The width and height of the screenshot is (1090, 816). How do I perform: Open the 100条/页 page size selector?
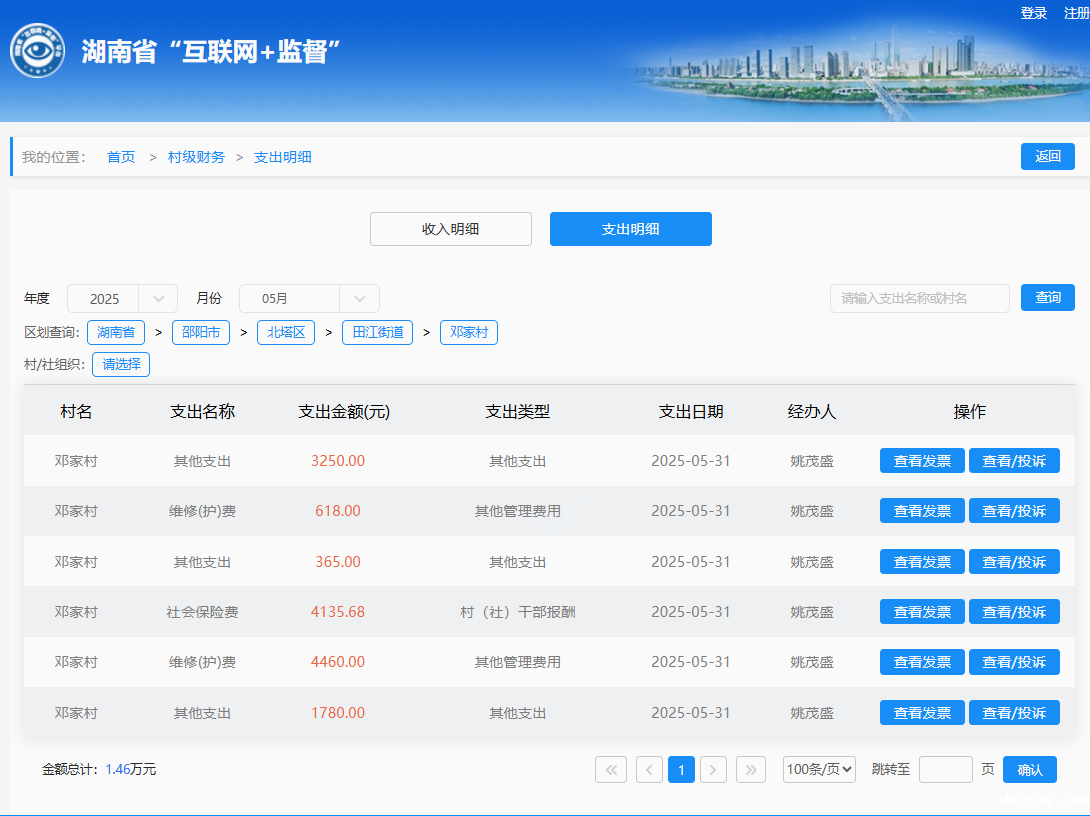[819, 769]
